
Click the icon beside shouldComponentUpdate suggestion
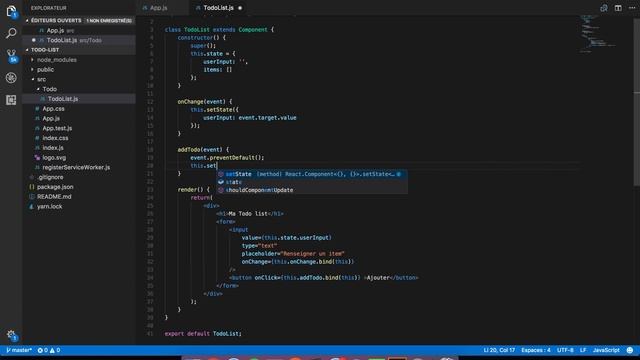(x=221, y=190)
